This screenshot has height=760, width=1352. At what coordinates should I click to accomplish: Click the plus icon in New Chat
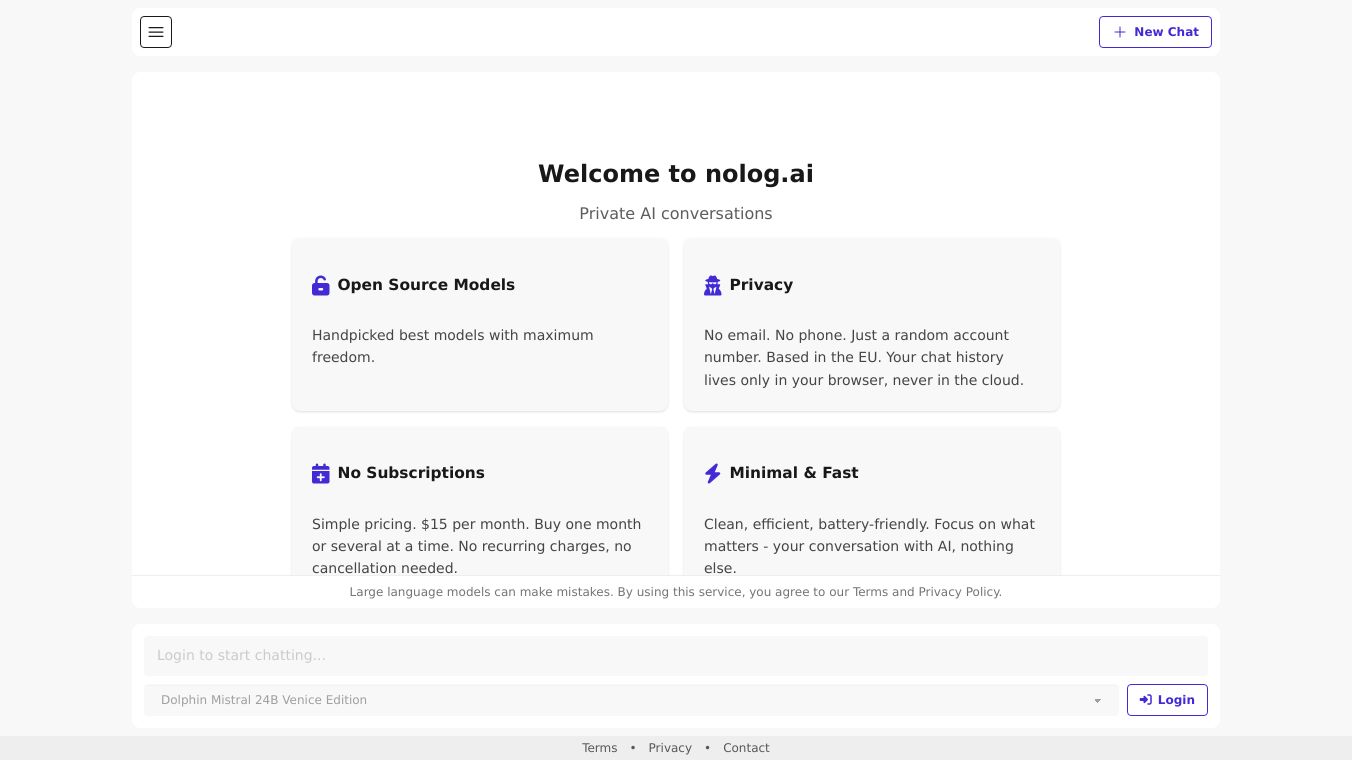(x=1120, y=32)
